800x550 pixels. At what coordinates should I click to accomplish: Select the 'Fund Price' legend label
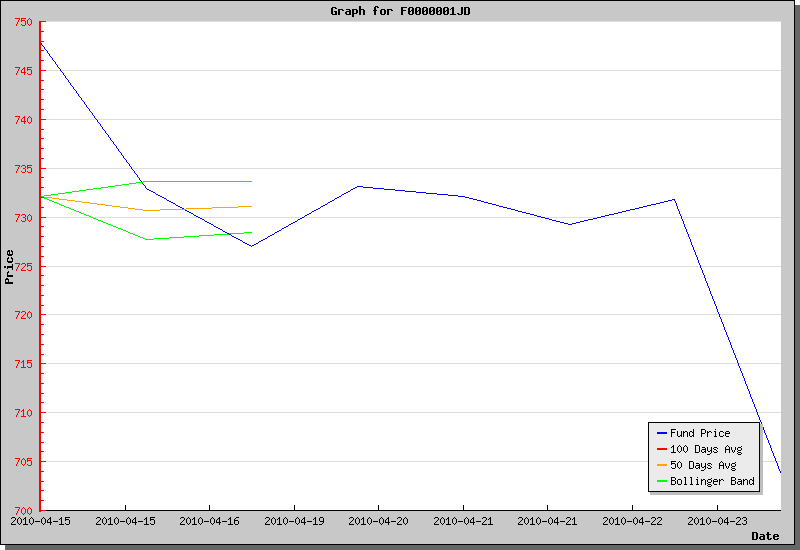pyautogui.click(x=699, y=433)
